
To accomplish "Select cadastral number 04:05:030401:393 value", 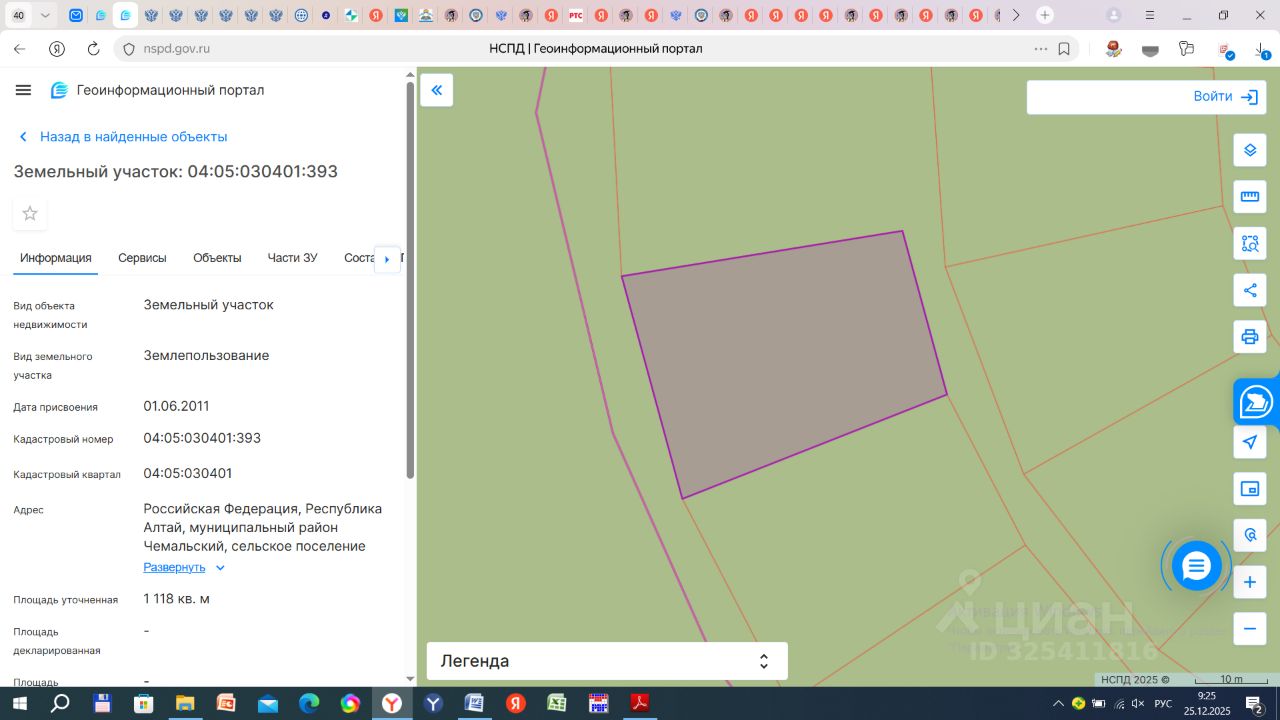I will (x=202, y=438).
